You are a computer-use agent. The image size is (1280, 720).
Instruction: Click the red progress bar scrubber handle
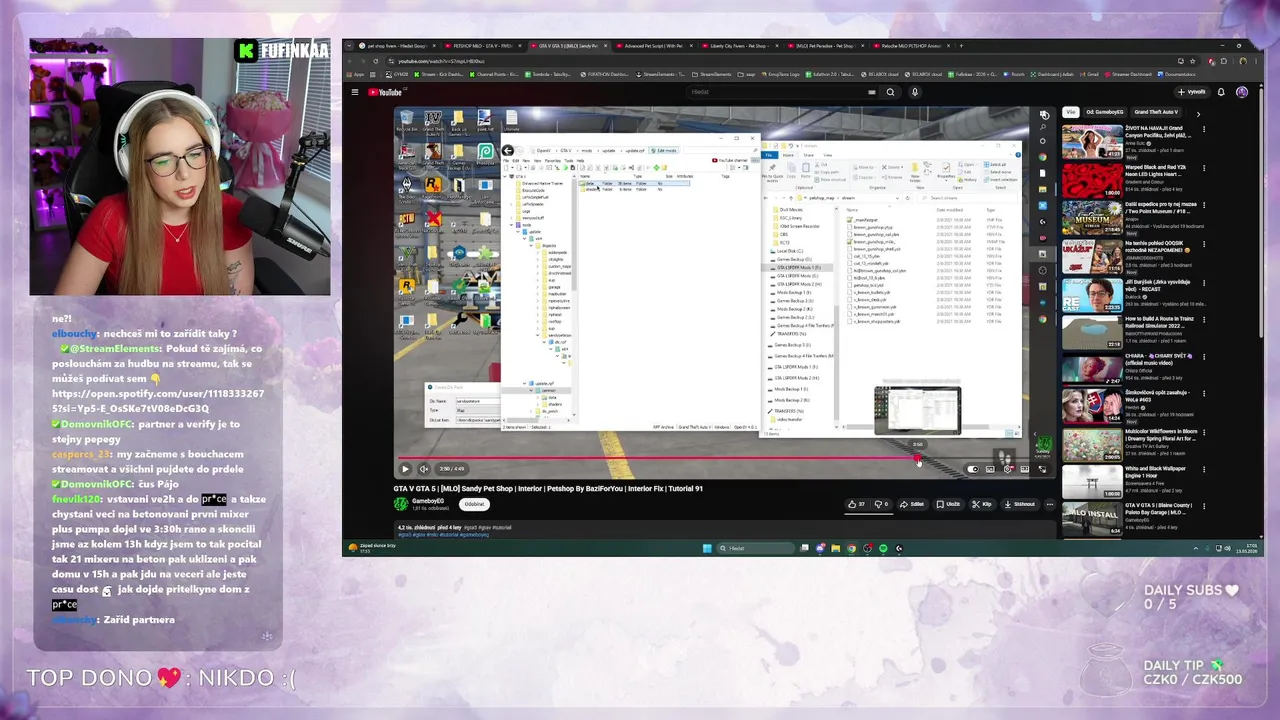(x=917, y=460)
